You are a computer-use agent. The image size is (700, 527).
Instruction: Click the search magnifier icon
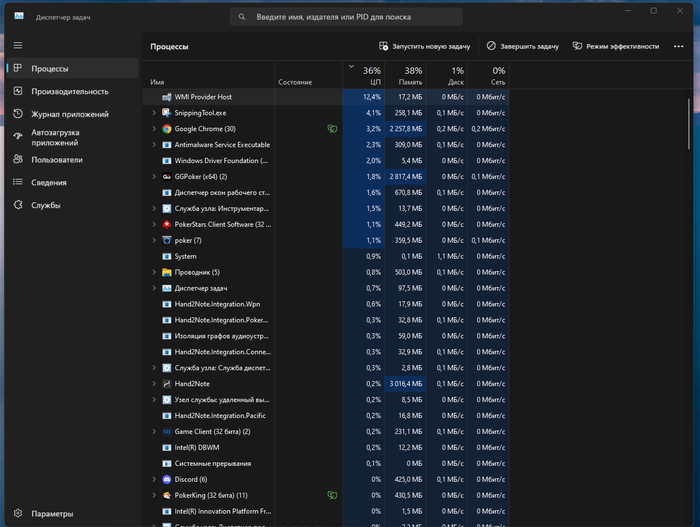point(242,17)
